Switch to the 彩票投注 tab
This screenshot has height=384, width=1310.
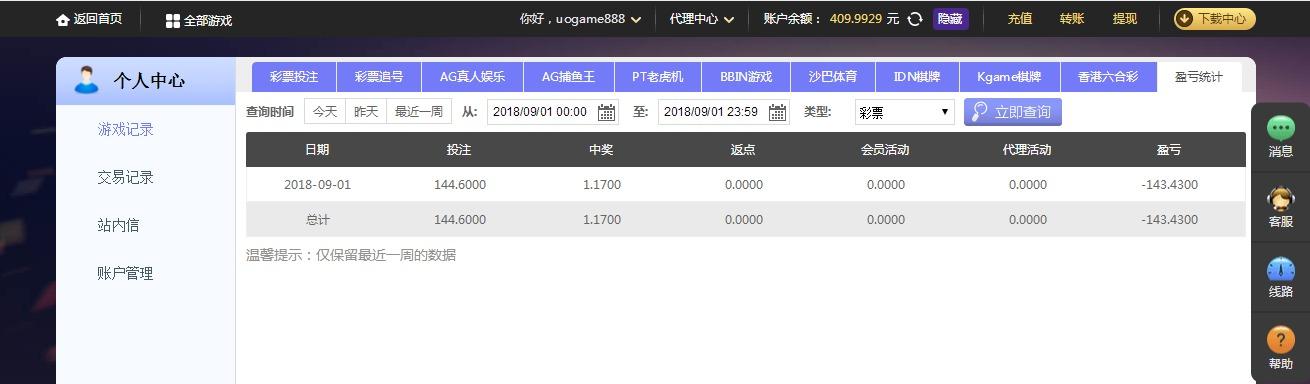pos(294,77)
